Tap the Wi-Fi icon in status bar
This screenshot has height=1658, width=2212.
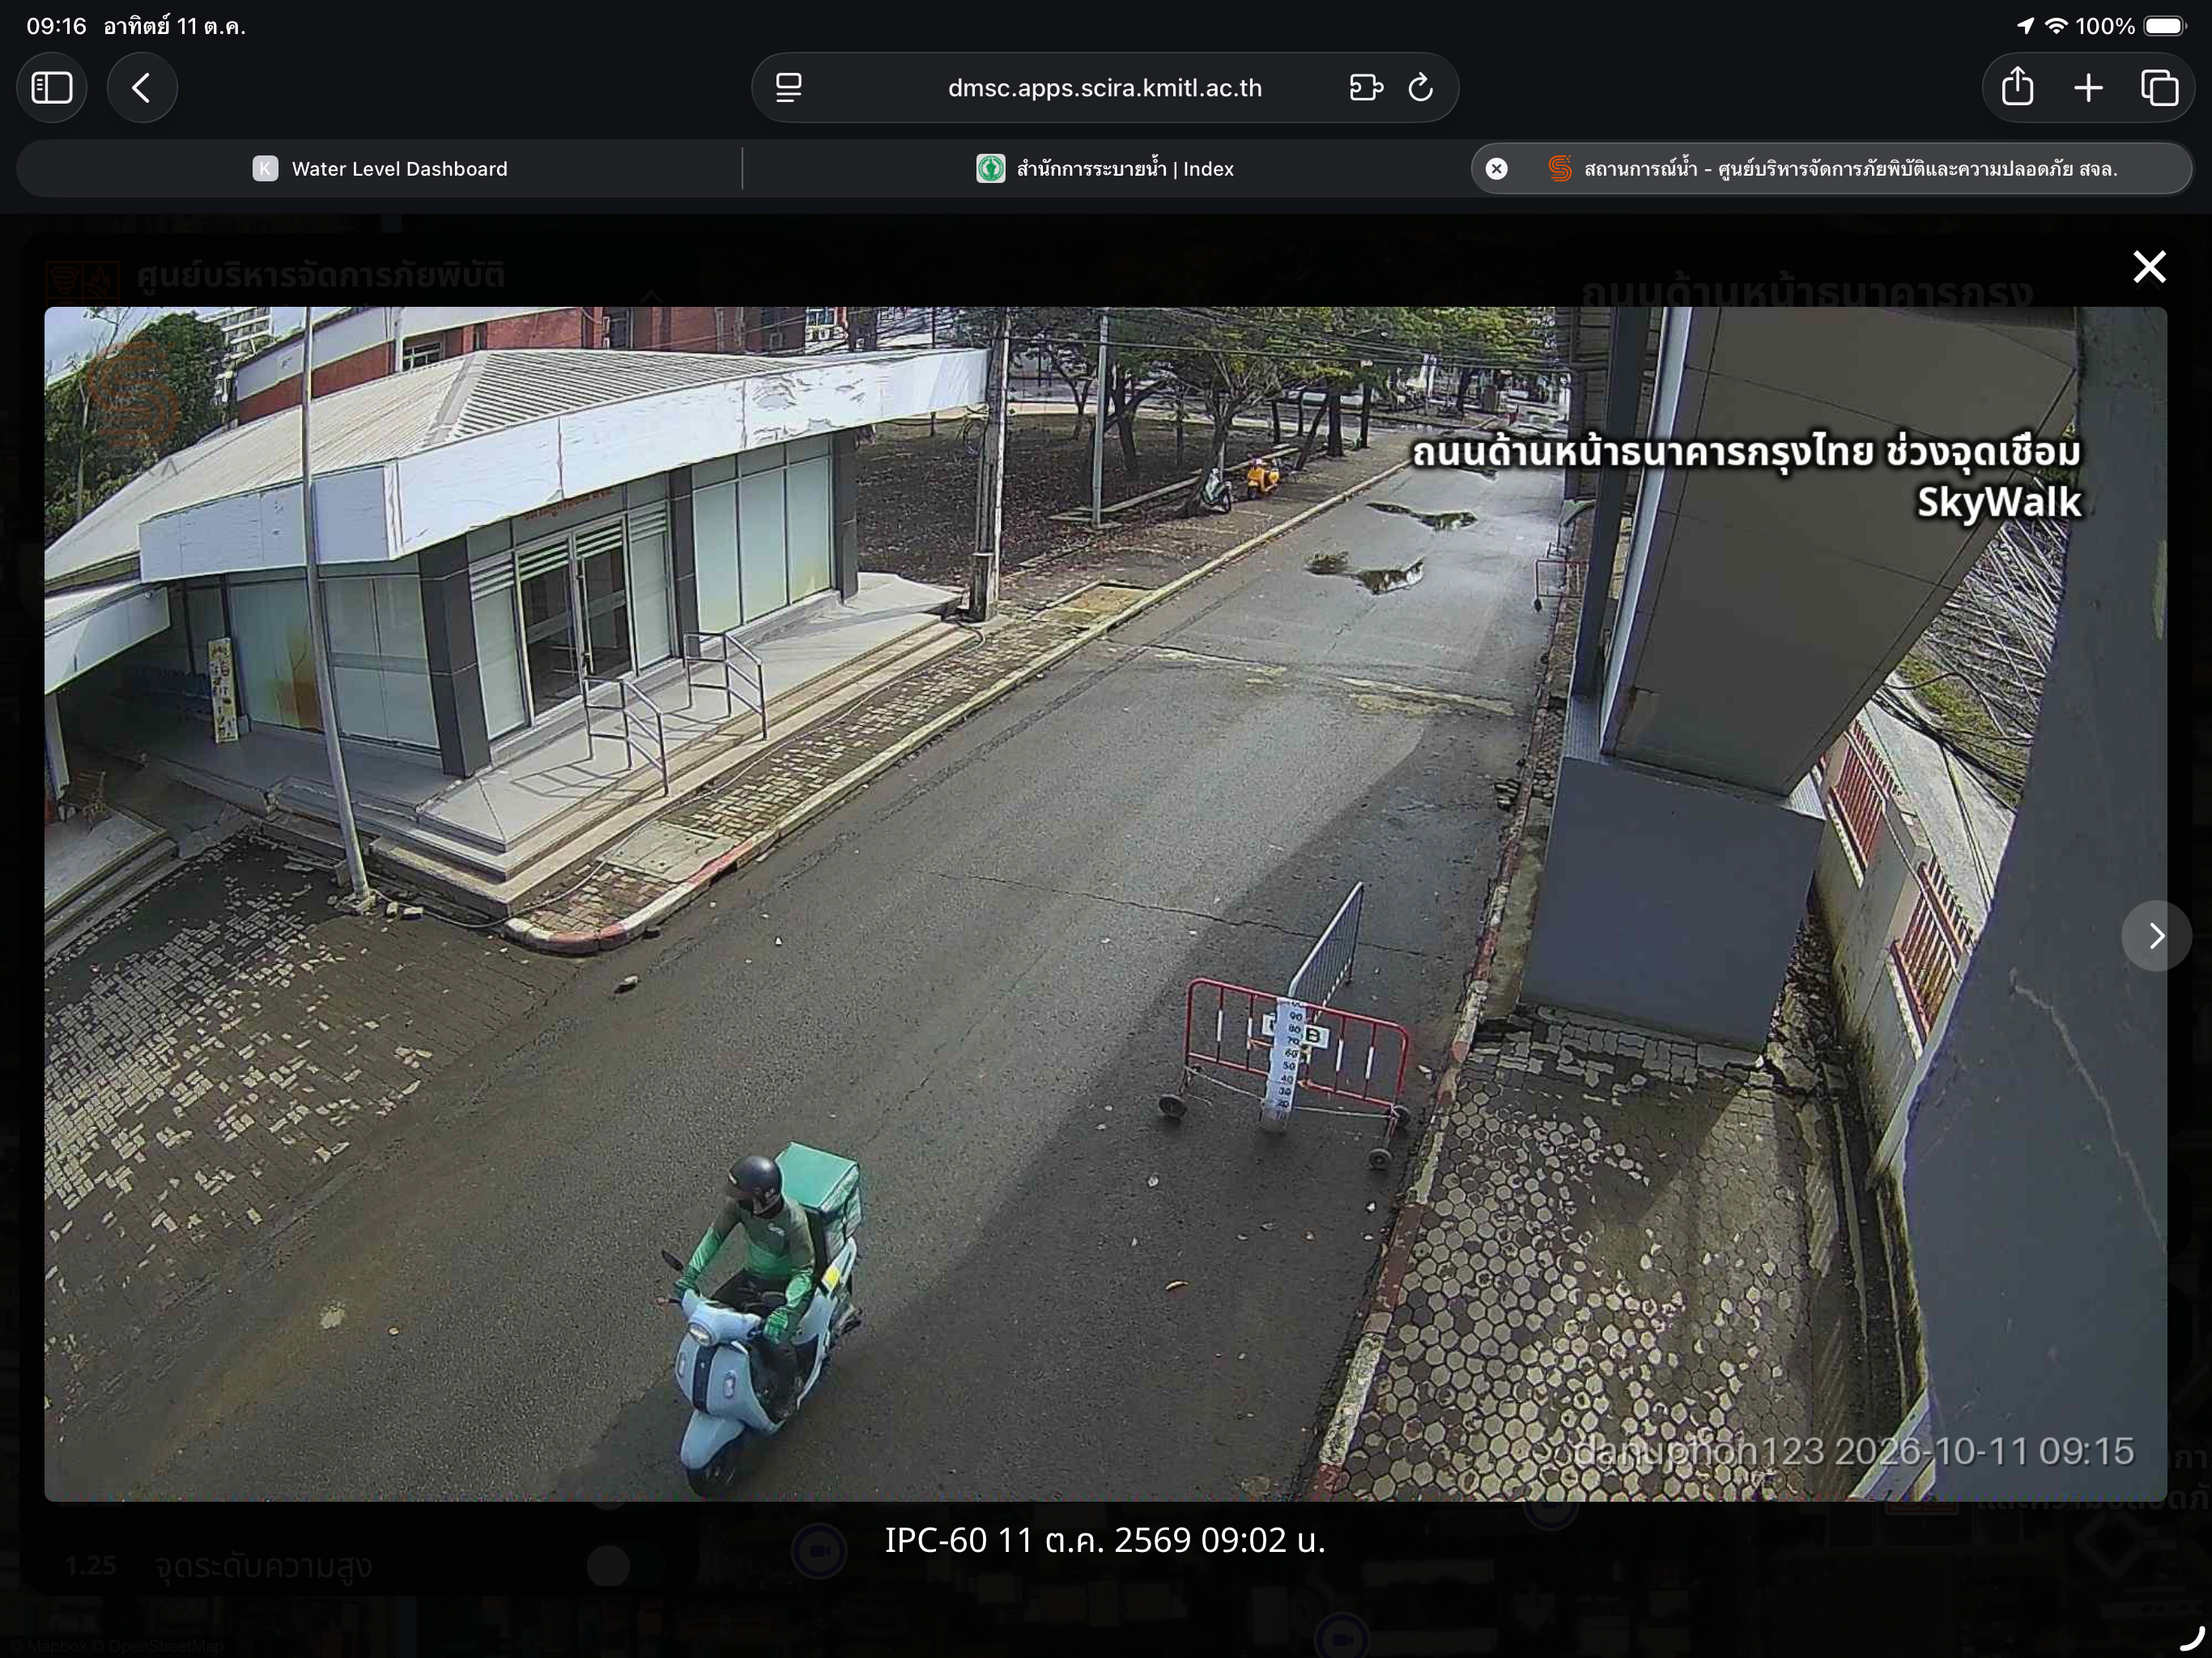pos(2057,26)
